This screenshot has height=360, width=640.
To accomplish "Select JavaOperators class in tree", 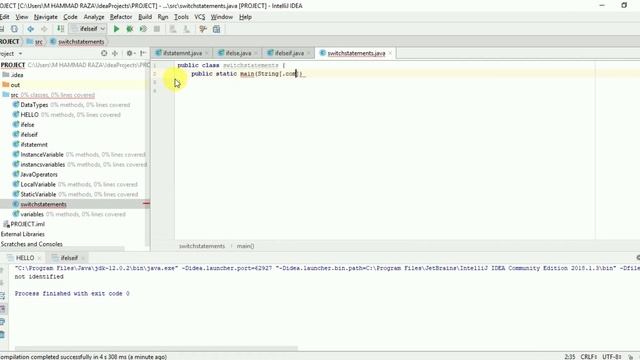I will 39,174.
